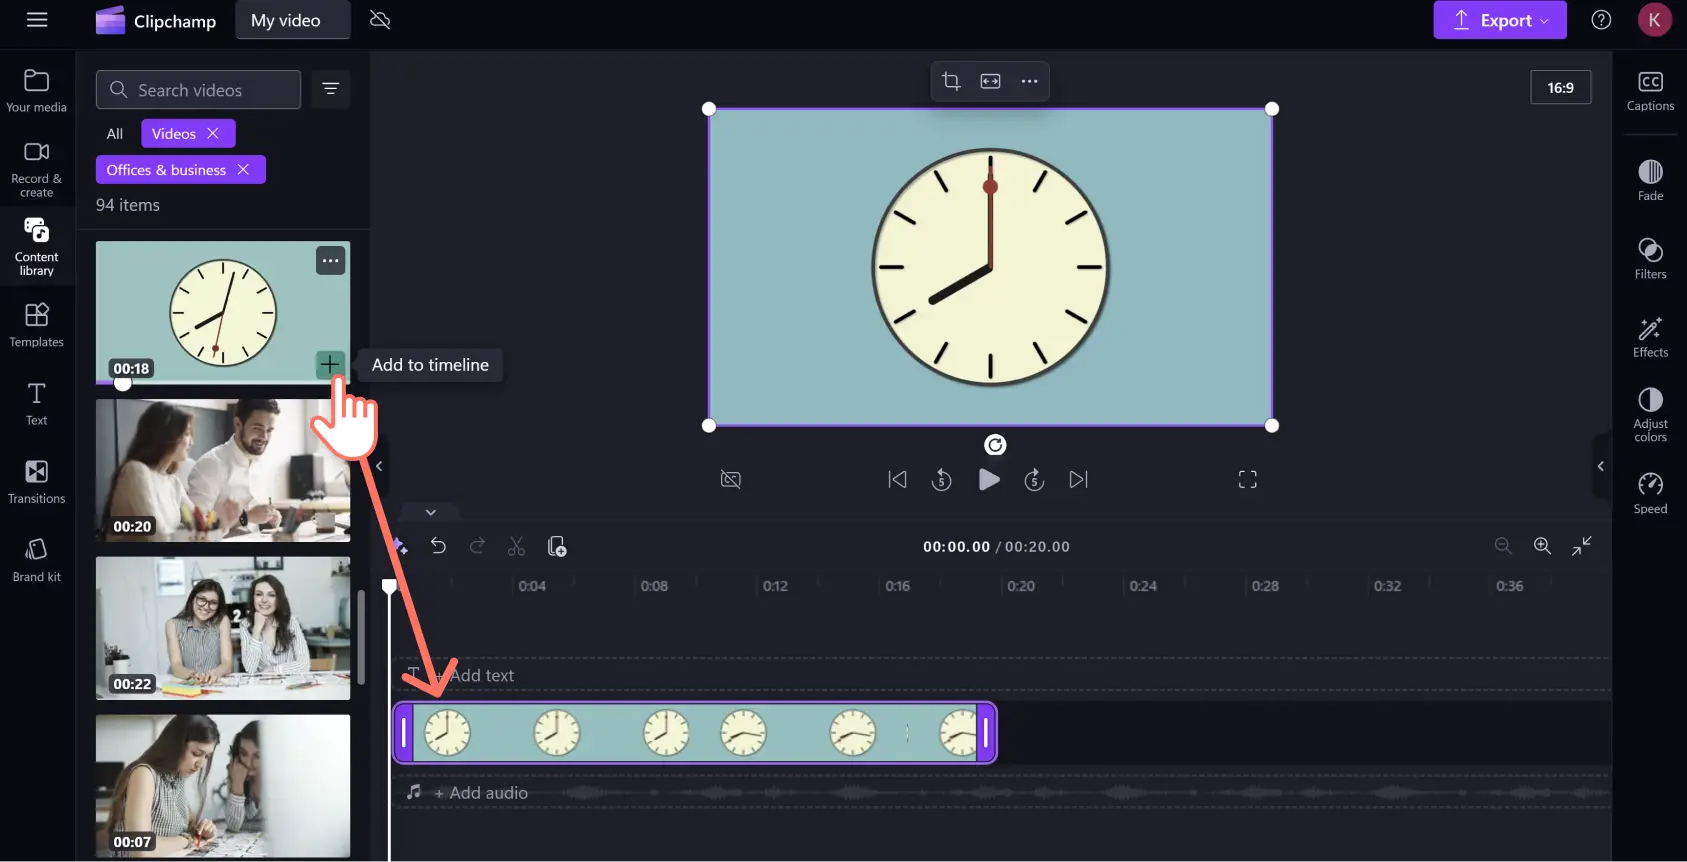Click the Search videos field

[x=198, y=90]
